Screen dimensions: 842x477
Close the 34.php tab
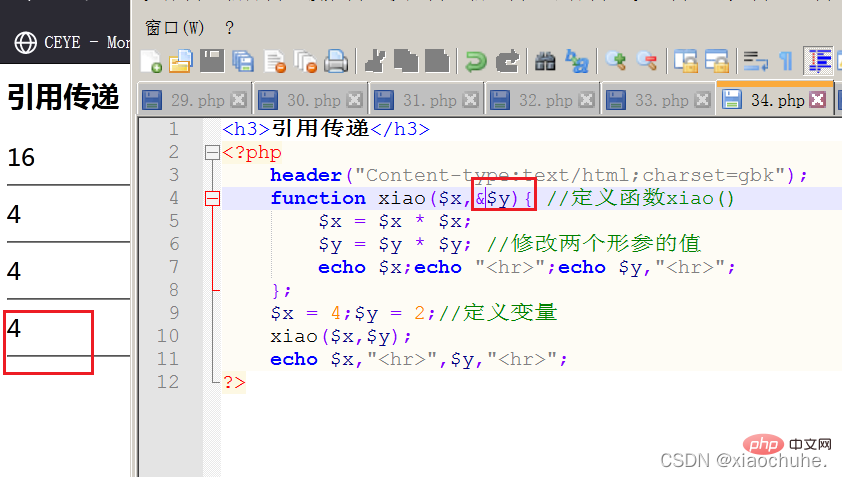click(818, 100)
